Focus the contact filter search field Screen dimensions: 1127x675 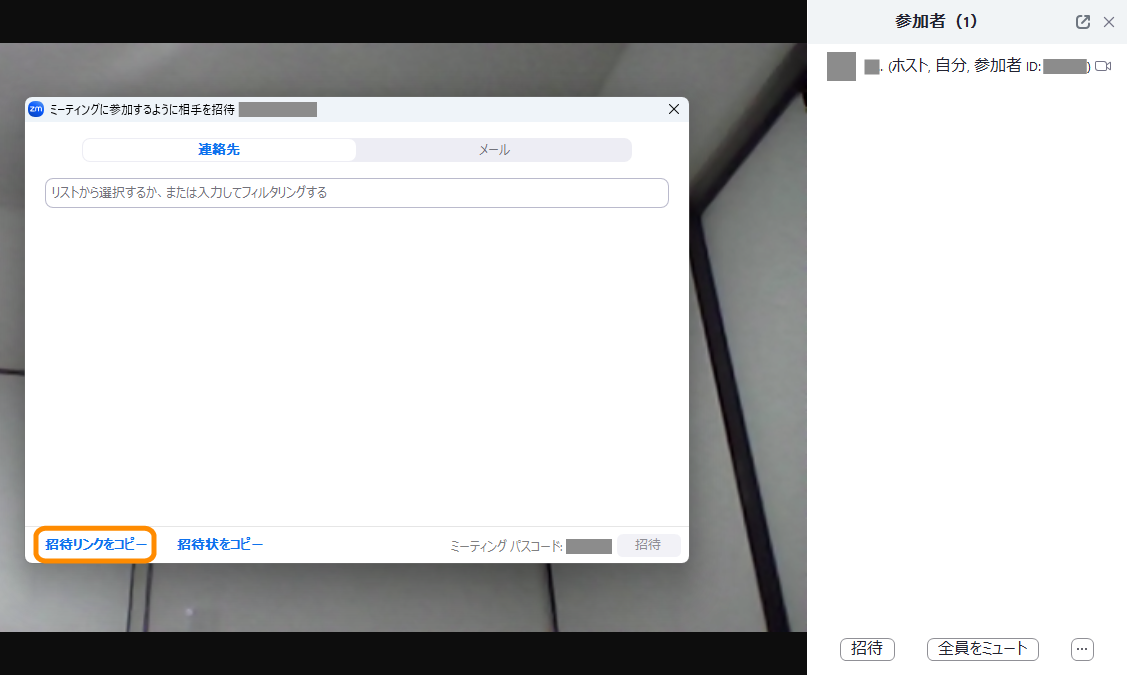[x=356, y=193]
